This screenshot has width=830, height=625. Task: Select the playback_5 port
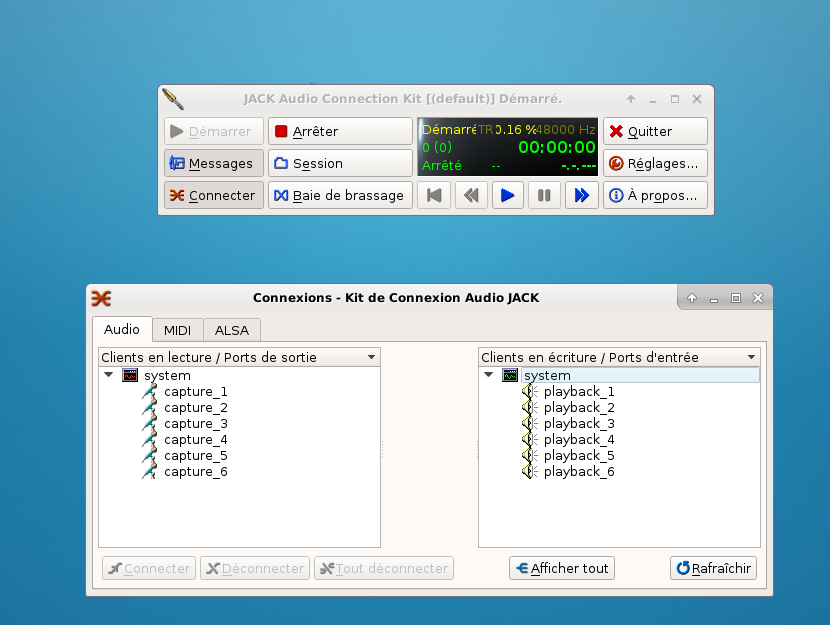pos(579,456)
